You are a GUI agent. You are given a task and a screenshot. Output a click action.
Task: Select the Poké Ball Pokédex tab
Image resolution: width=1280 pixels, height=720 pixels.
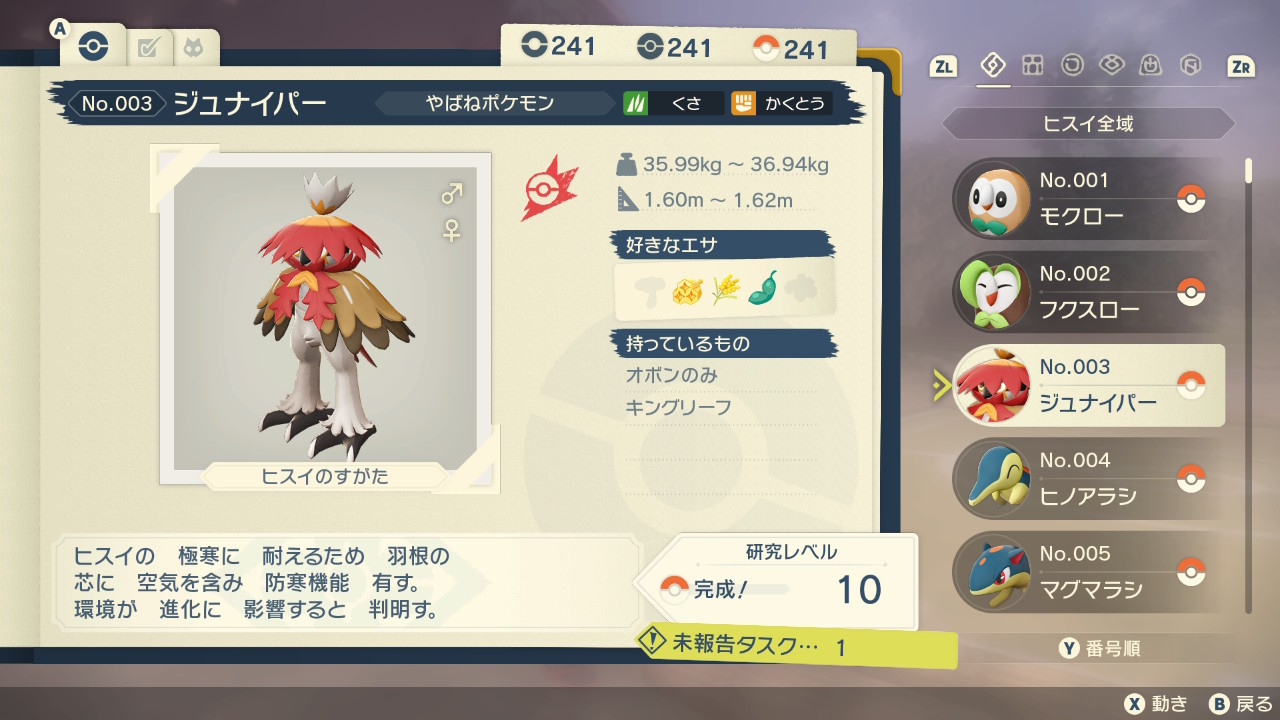[x=93, y=45]
